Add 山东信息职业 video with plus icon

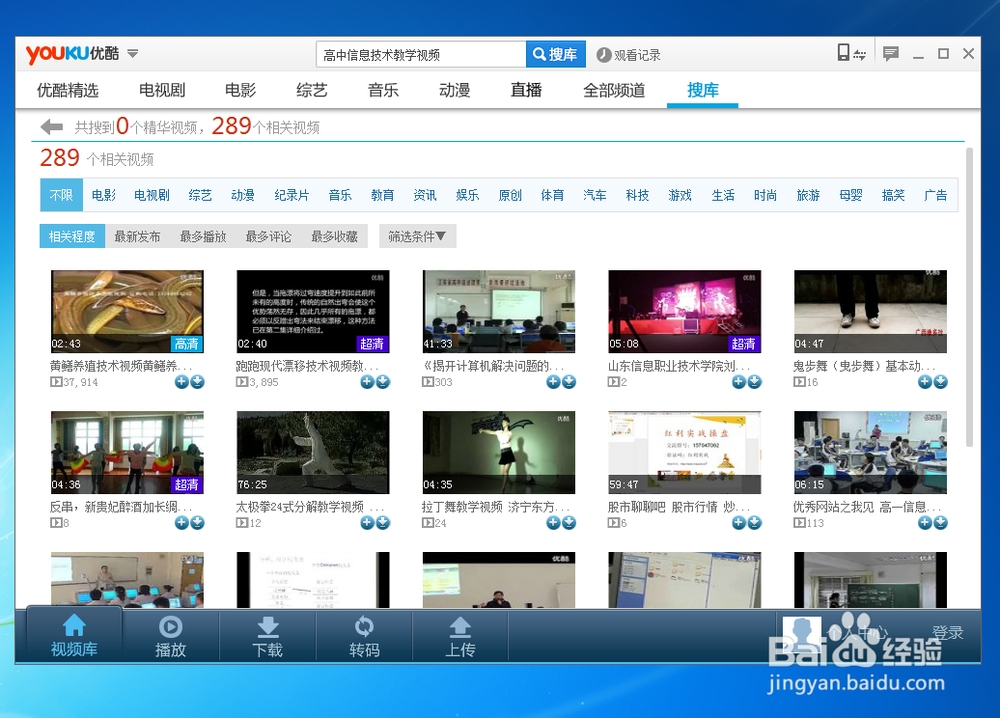[x=739, y=382]
